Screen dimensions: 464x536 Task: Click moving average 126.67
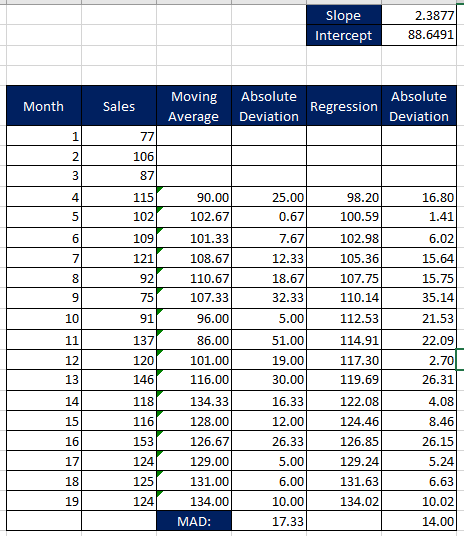click(x=194, y=441)
